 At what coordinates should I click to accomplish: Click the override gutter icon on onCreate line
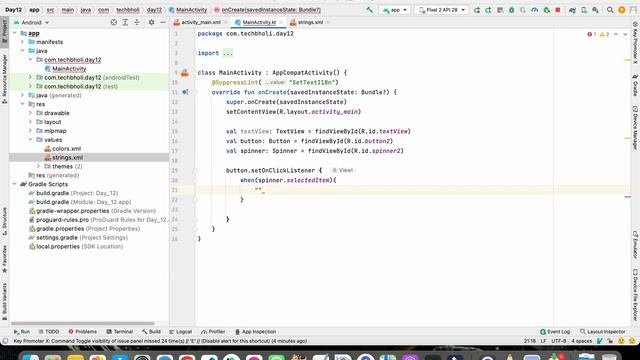(185, 92)
